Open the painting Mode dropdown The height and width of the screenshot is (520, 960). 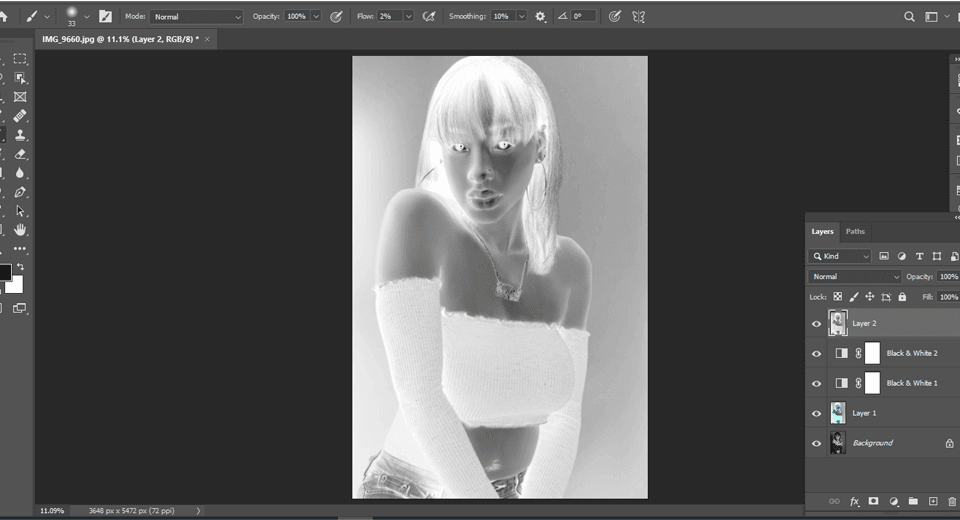(196, 17)
